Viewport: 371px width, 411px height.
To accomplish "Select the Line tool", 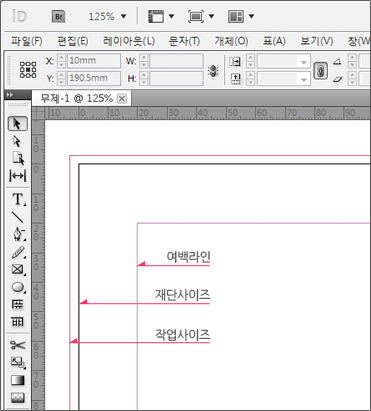I will (17, 217).
